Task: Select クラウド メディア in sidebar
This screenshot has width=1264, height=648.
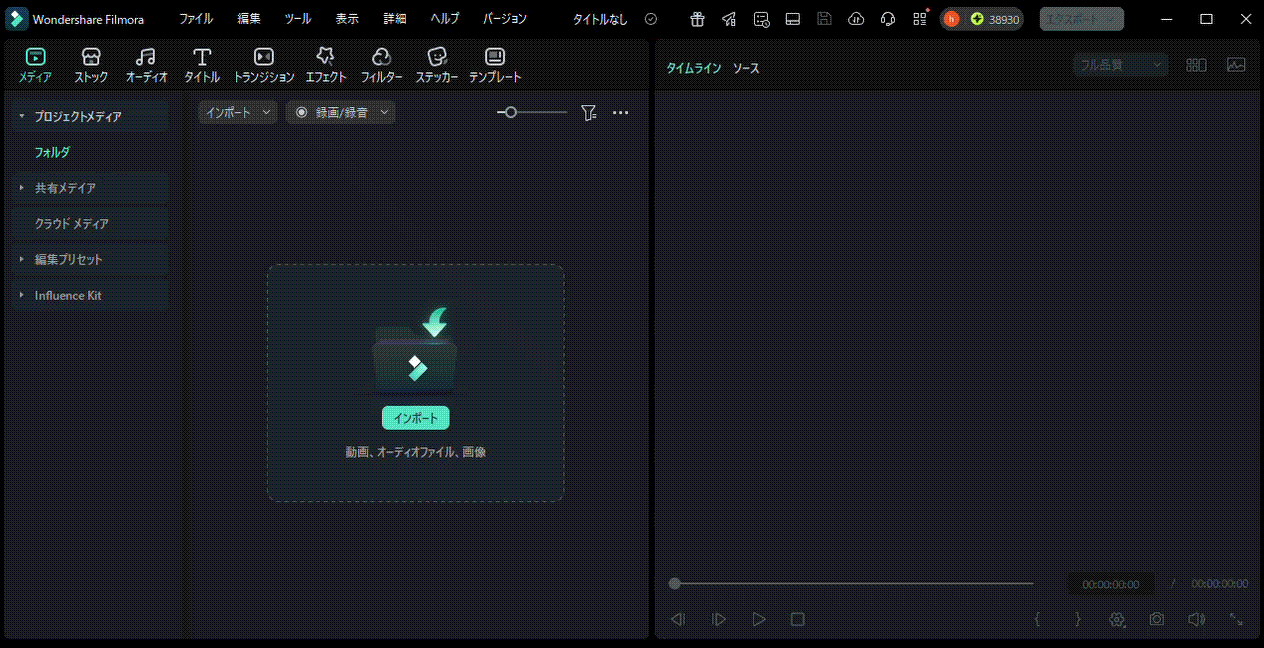Action: click(x=72, y=224)
